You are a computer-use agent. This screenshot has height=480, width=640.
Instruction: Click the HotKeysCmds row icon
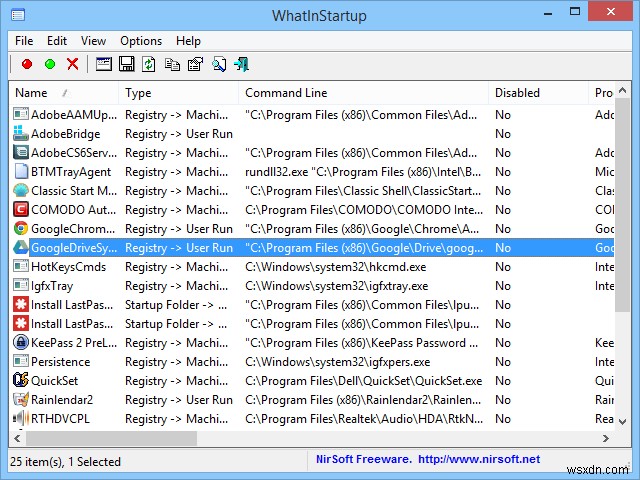[x=20, y=266]
